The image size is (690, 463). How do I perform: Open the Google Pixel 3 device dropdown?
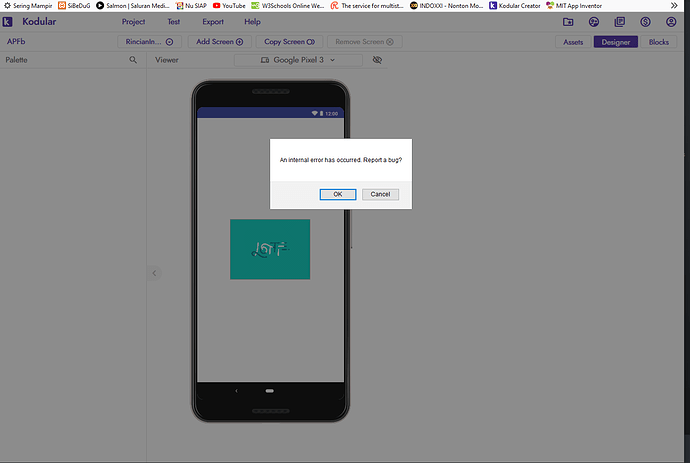tap(298, 60)
